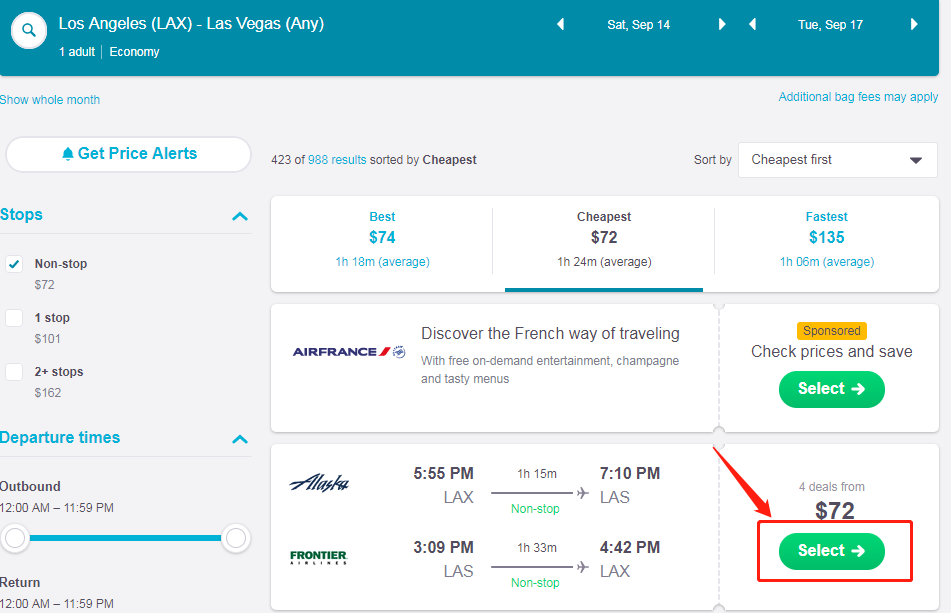The image size is (951, 613).
Task: Click the Economy cabin class text
Action: point(135,52)
